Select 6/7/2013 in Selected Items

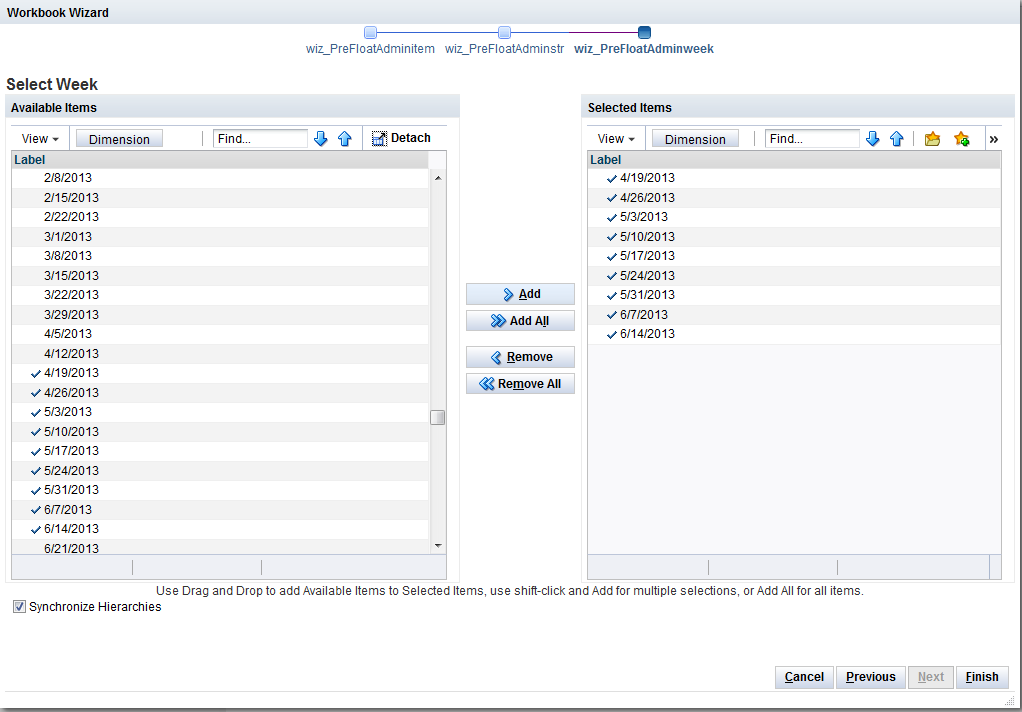point(794,315)
